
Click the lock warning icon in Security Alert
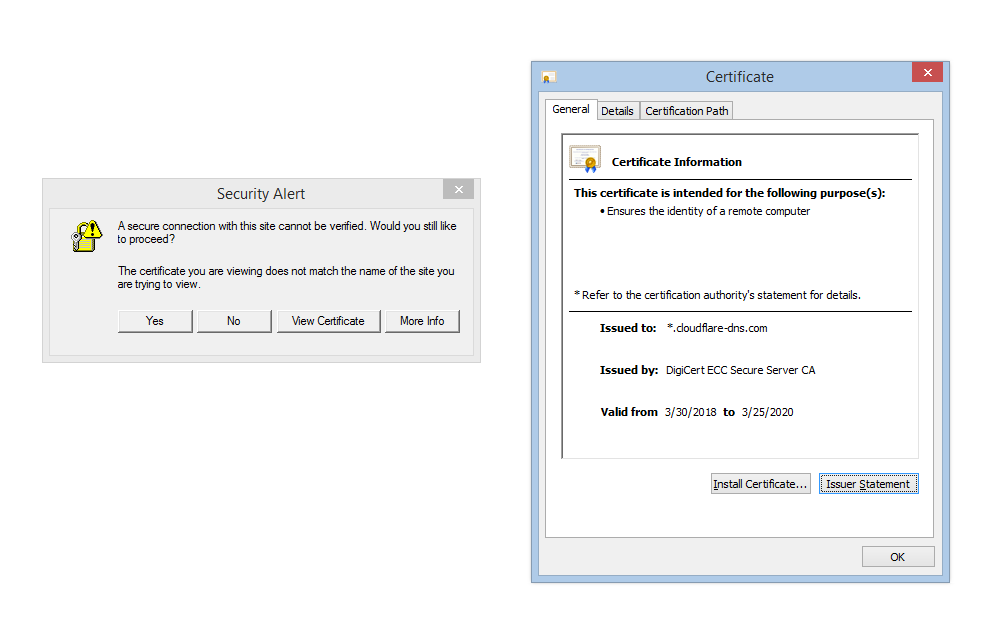coord(87,236)
